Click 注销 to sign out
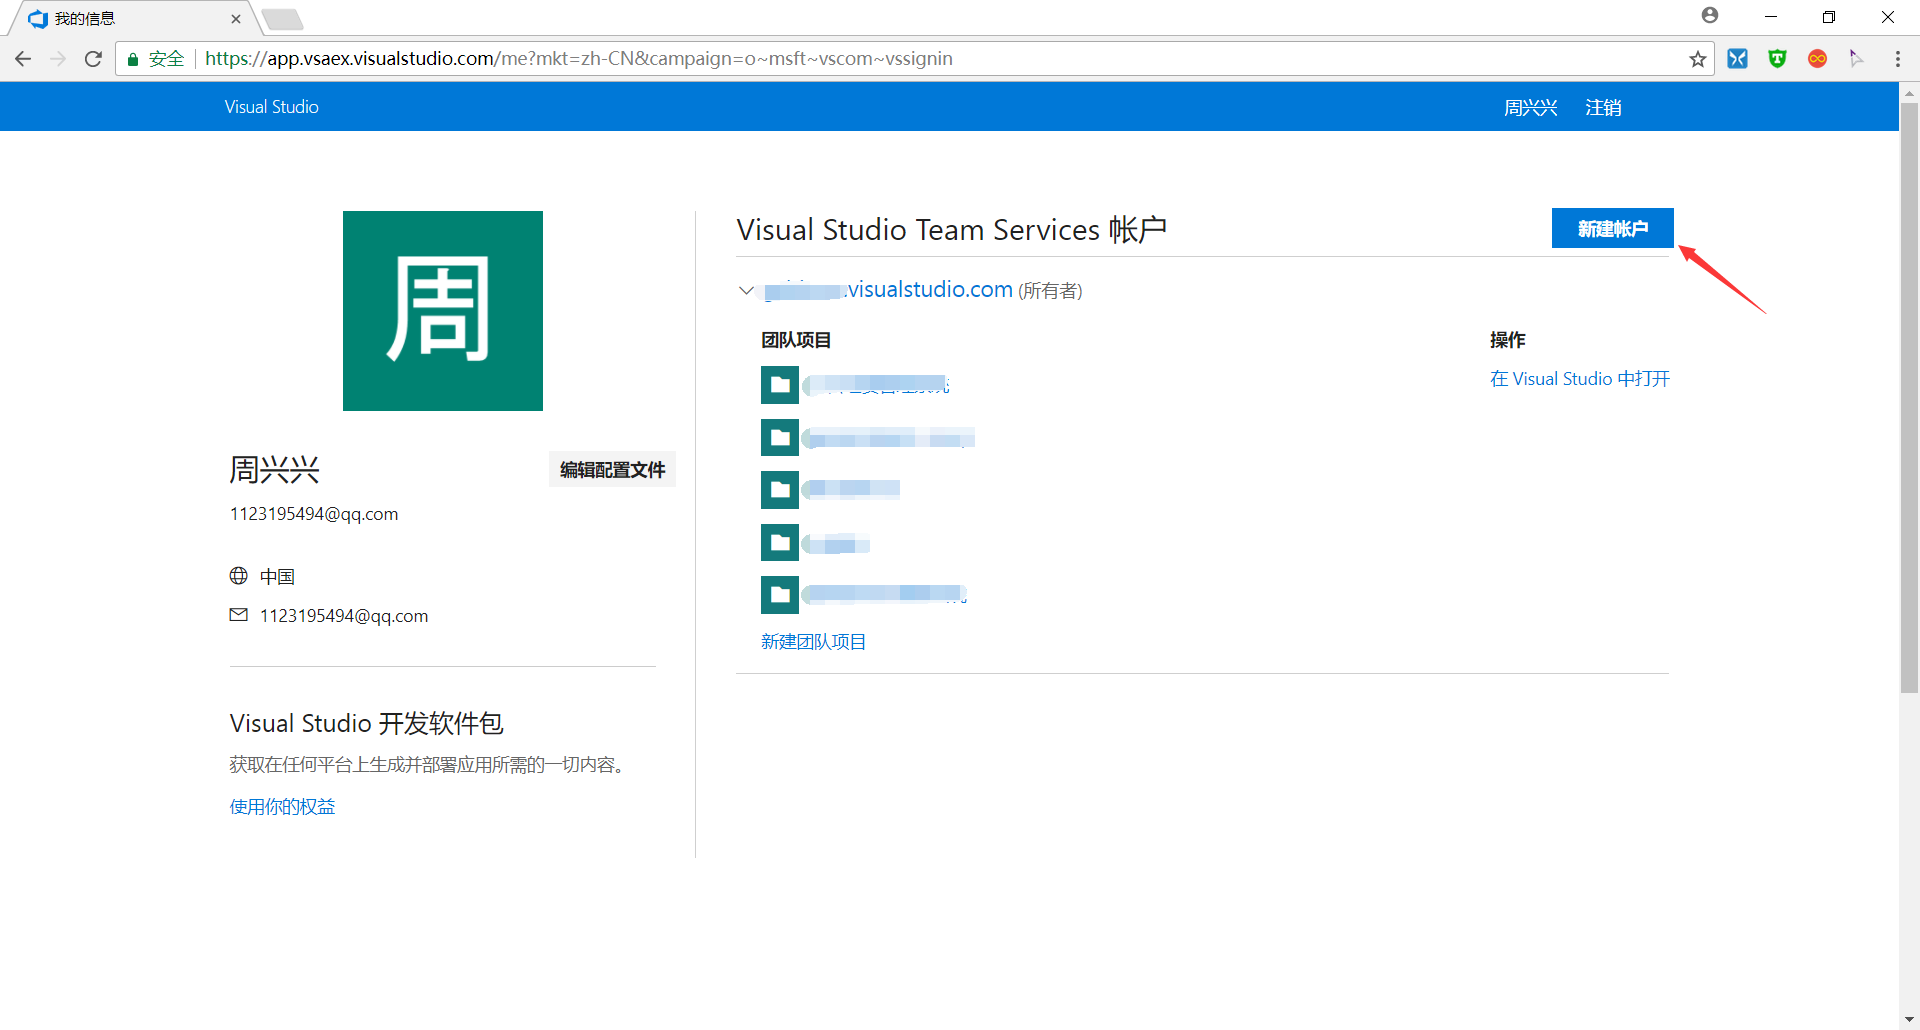 coord(1603,107)
